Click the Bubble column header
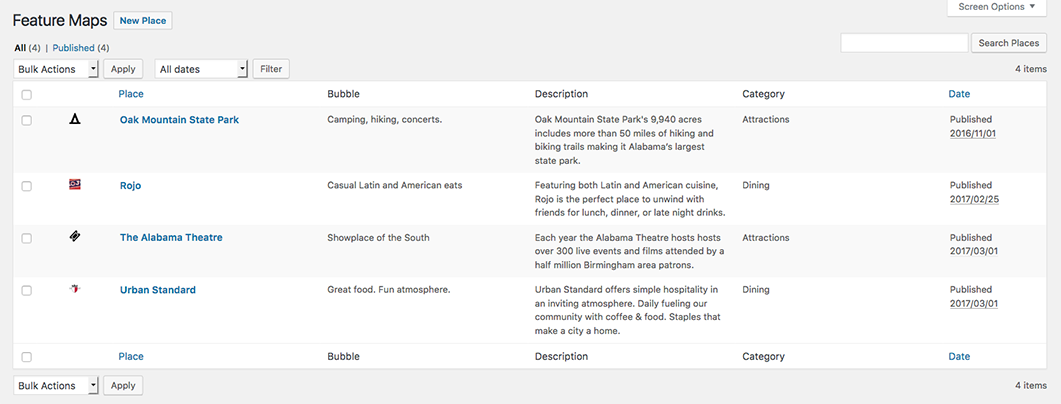The image size is (1061, 404). point(343,94)
